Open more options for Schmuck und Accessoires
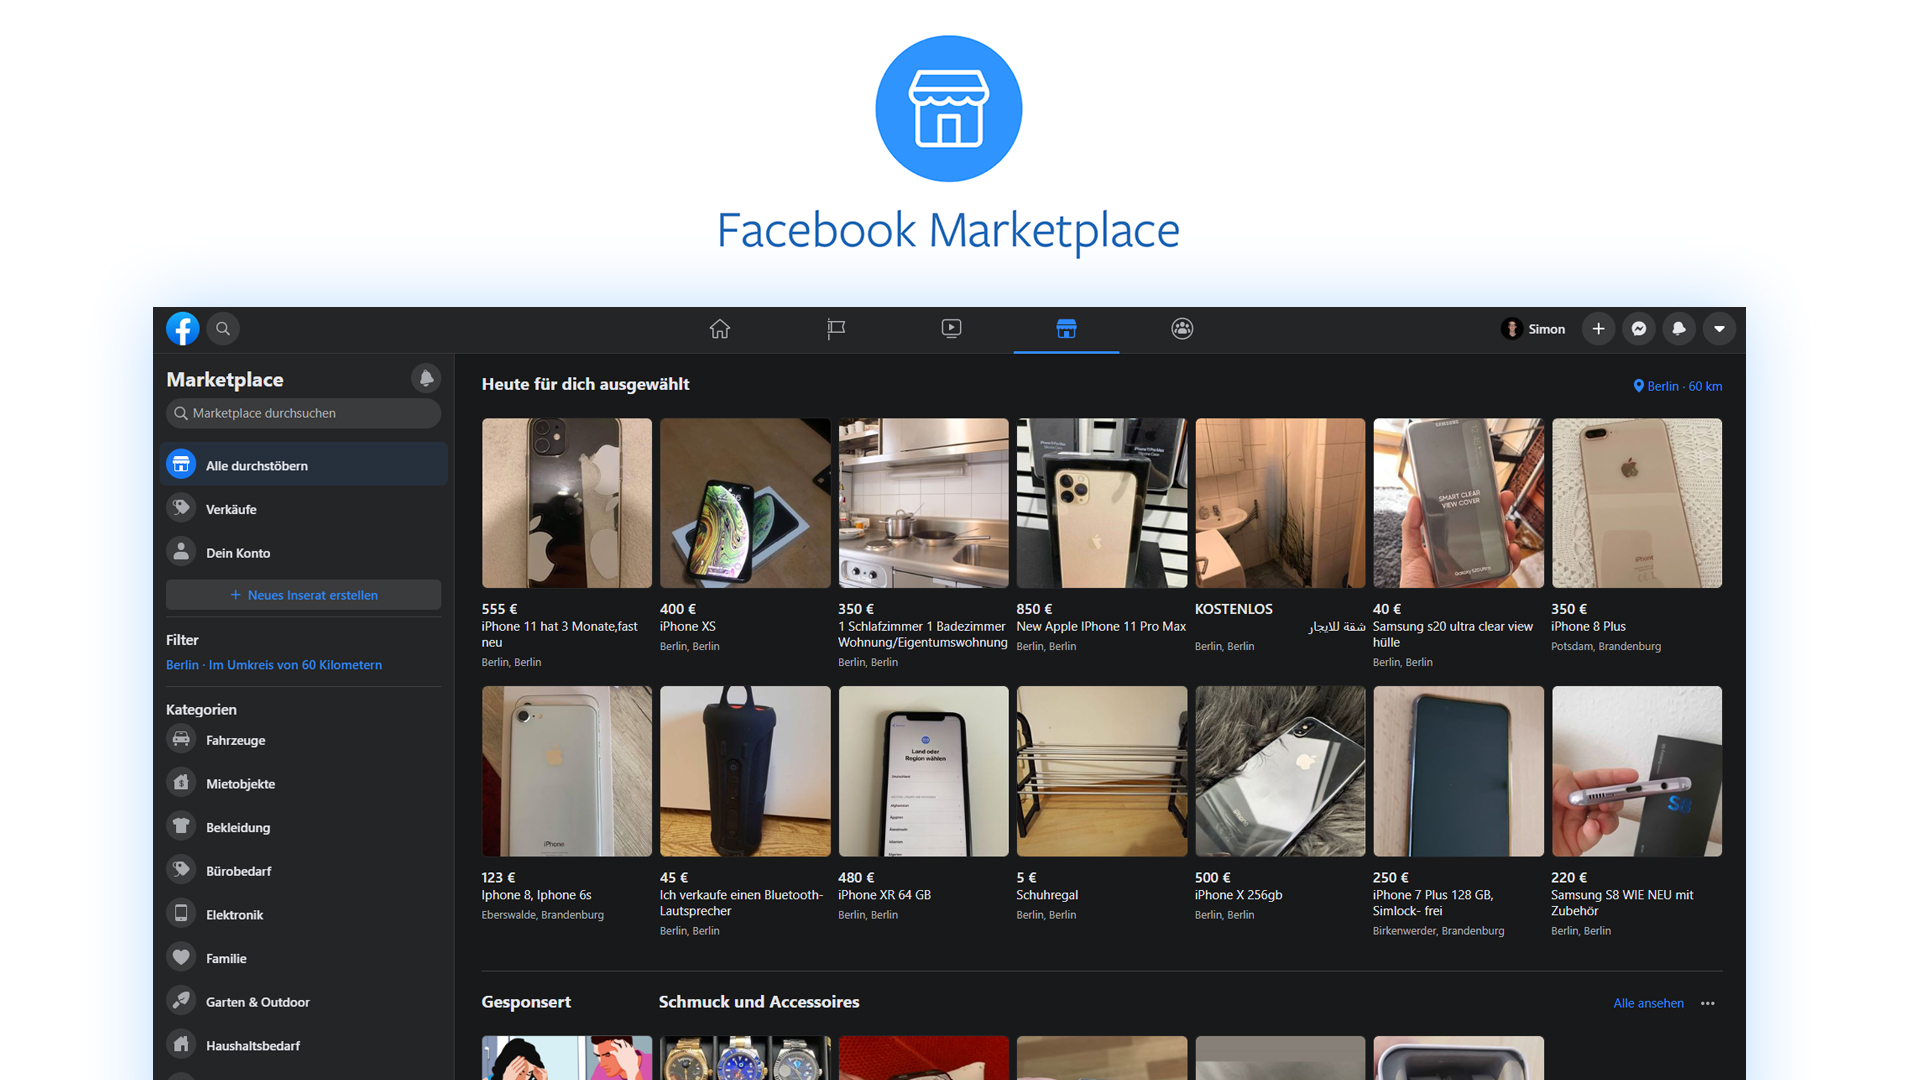The height and width of the screenshot is (1080, 1920). (1708, 1003)
